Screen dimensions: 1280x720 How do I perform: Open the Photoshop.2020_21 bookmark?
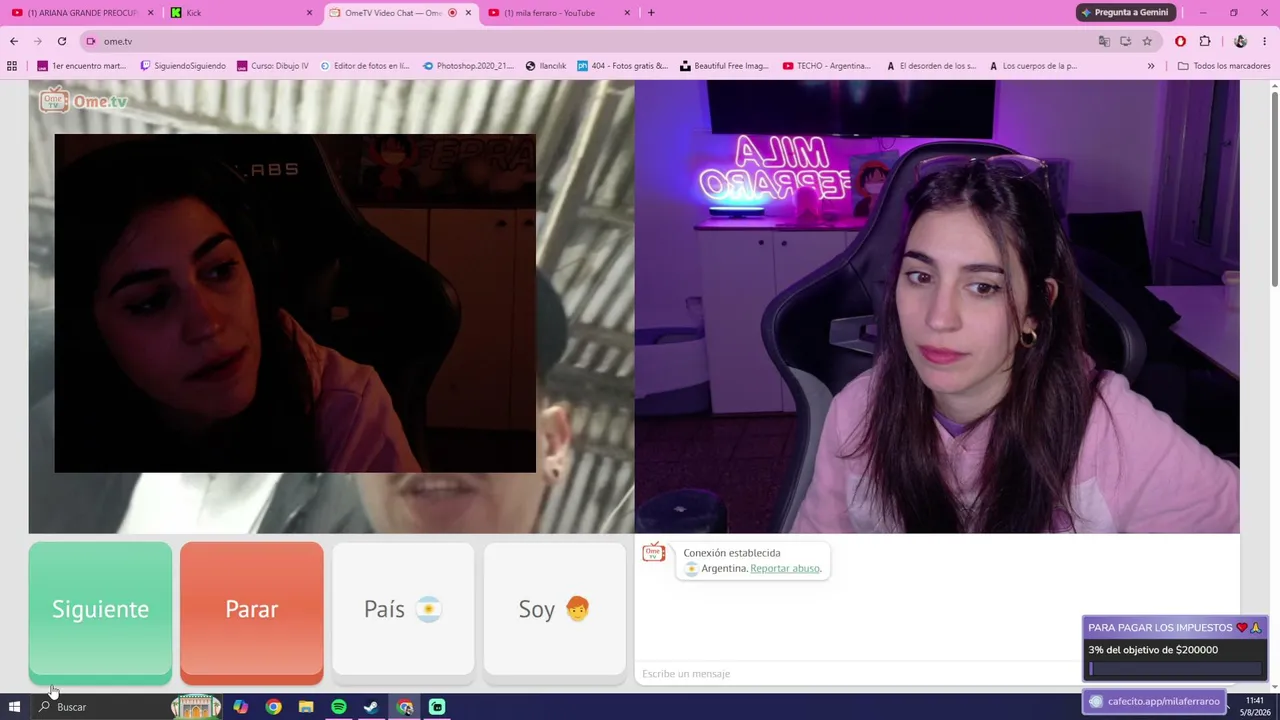click(468, 66)
